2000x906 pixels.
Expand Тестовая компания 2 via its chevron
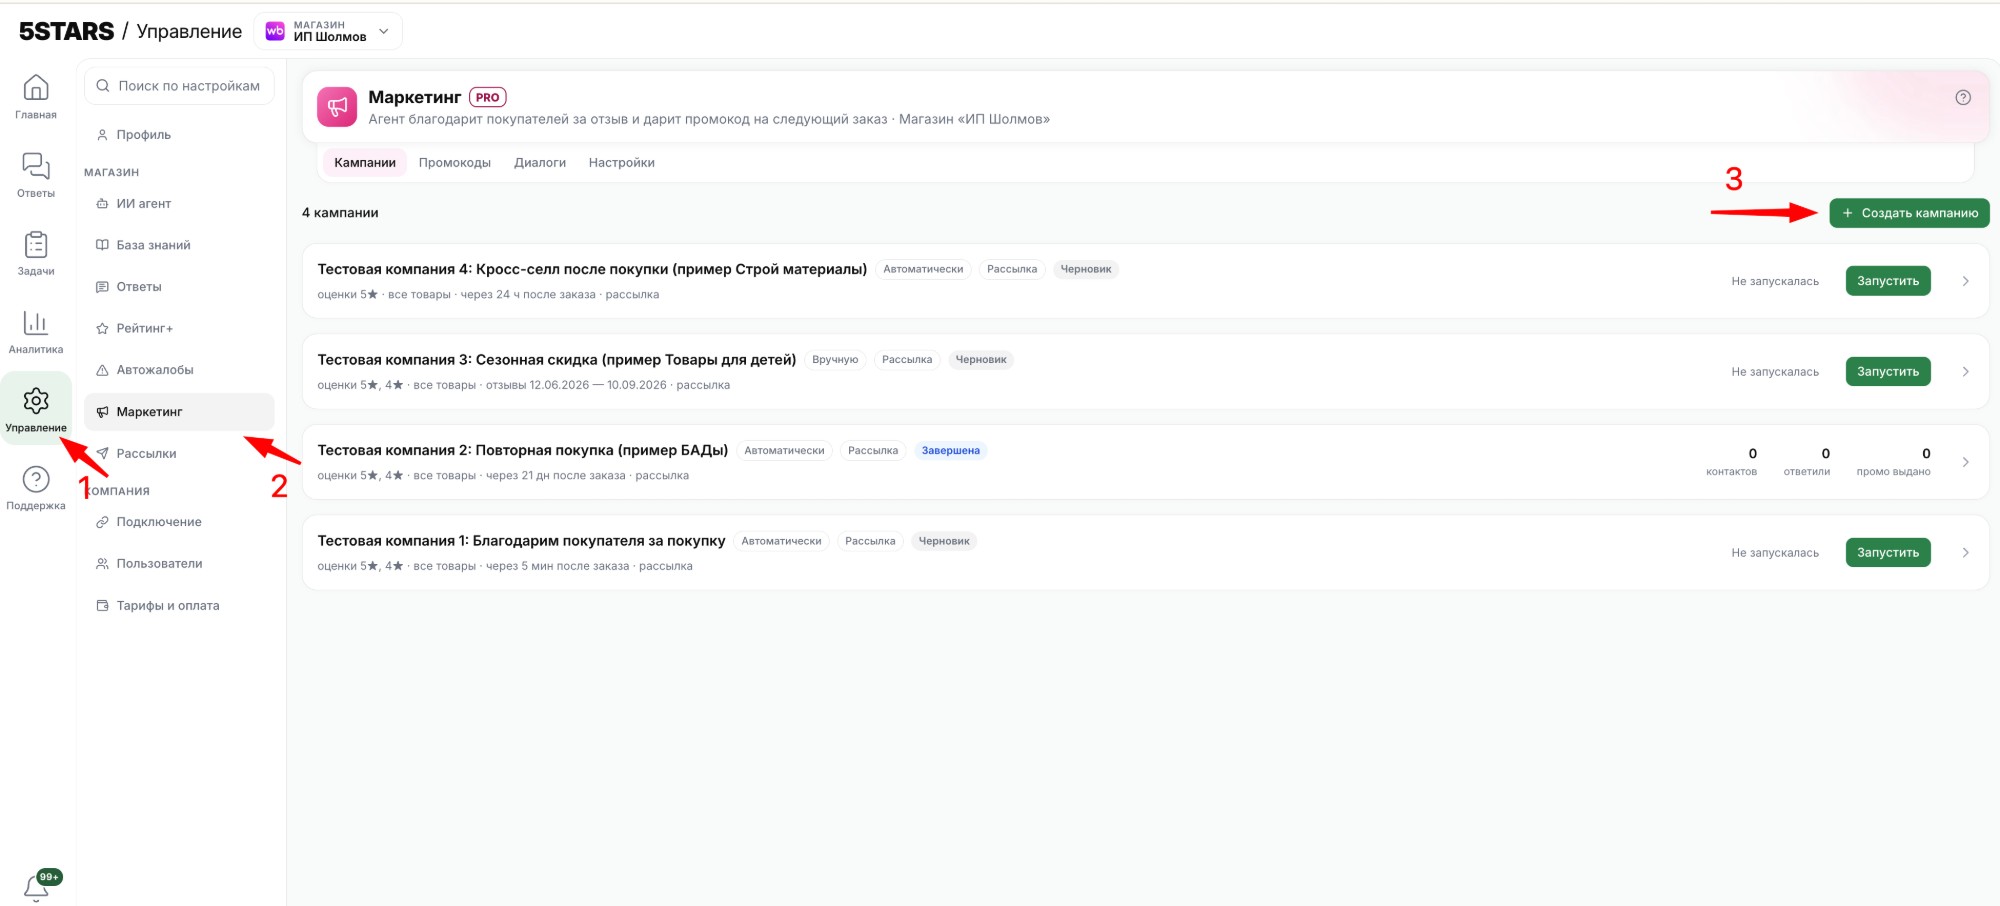point(1965,462)
